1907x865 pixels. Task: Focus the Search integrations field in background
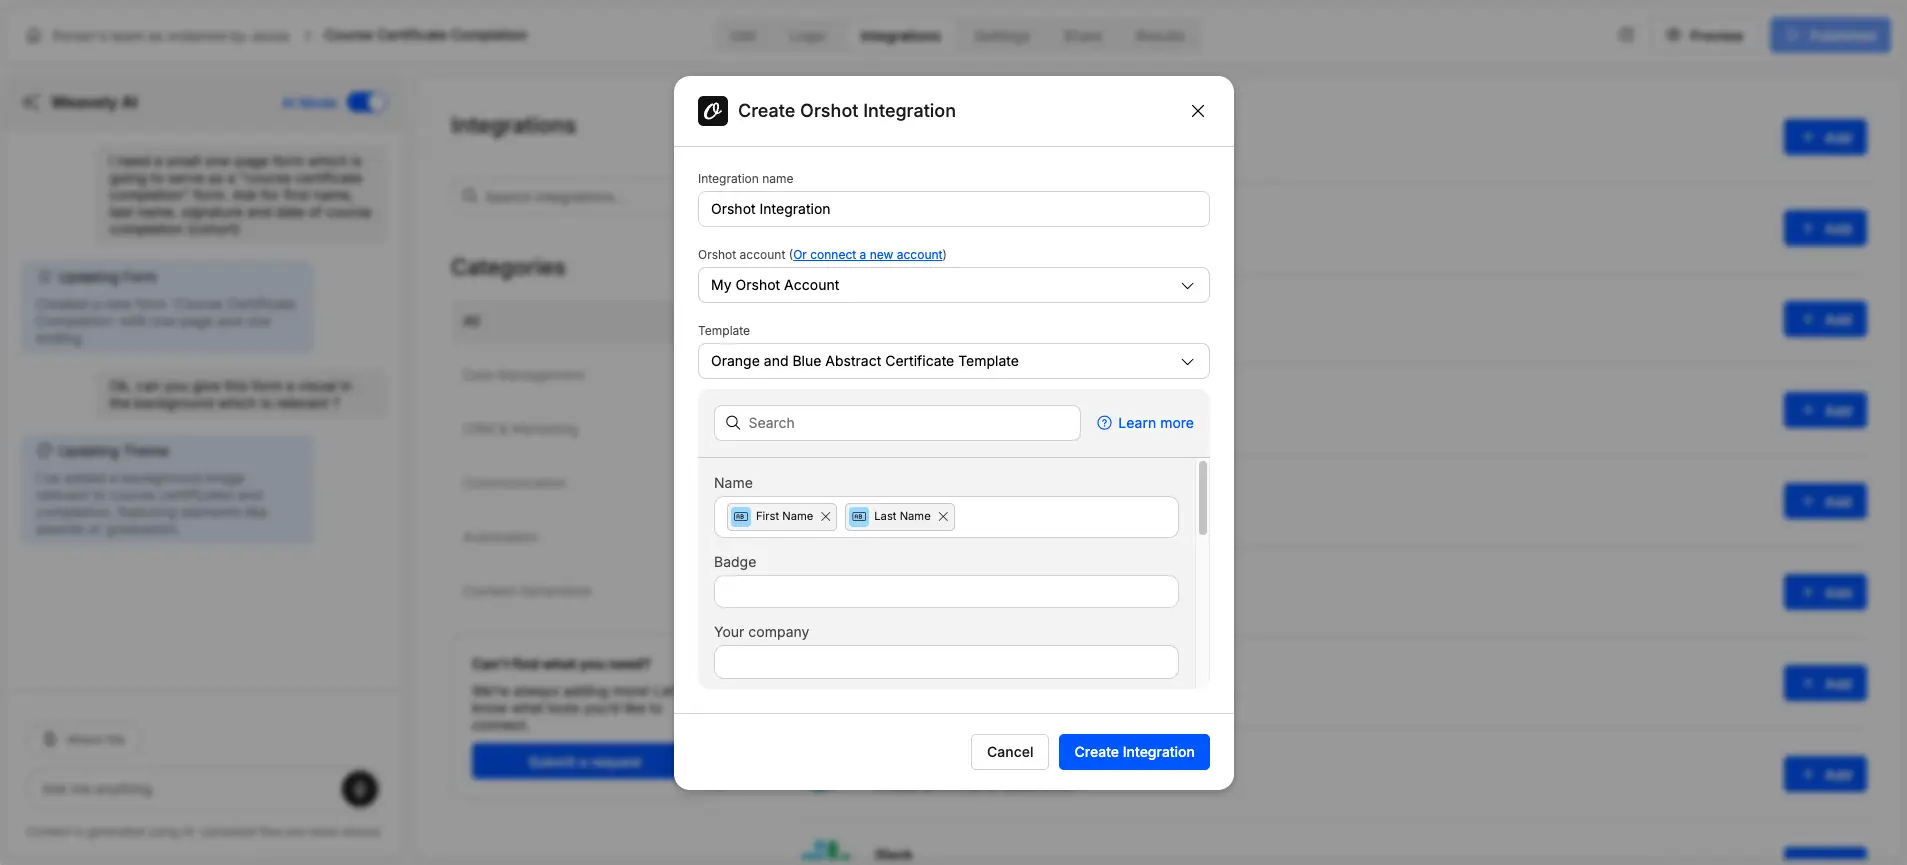(x=565, y=196)
